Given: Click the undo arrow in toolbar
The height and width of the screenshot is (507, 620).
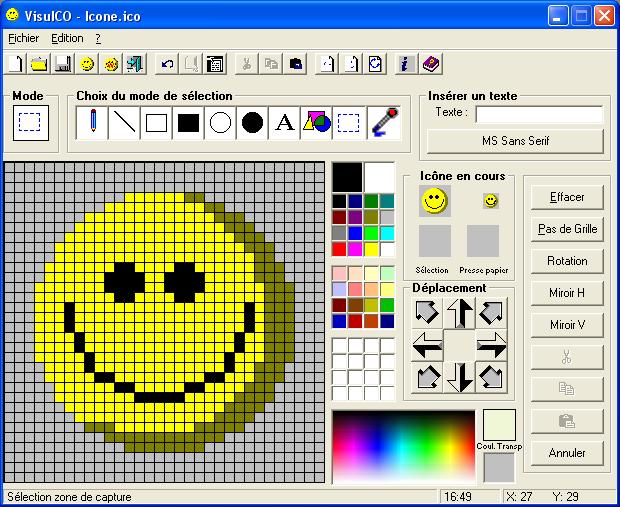Looking at the screenshot, I should (x=167, y=64).
